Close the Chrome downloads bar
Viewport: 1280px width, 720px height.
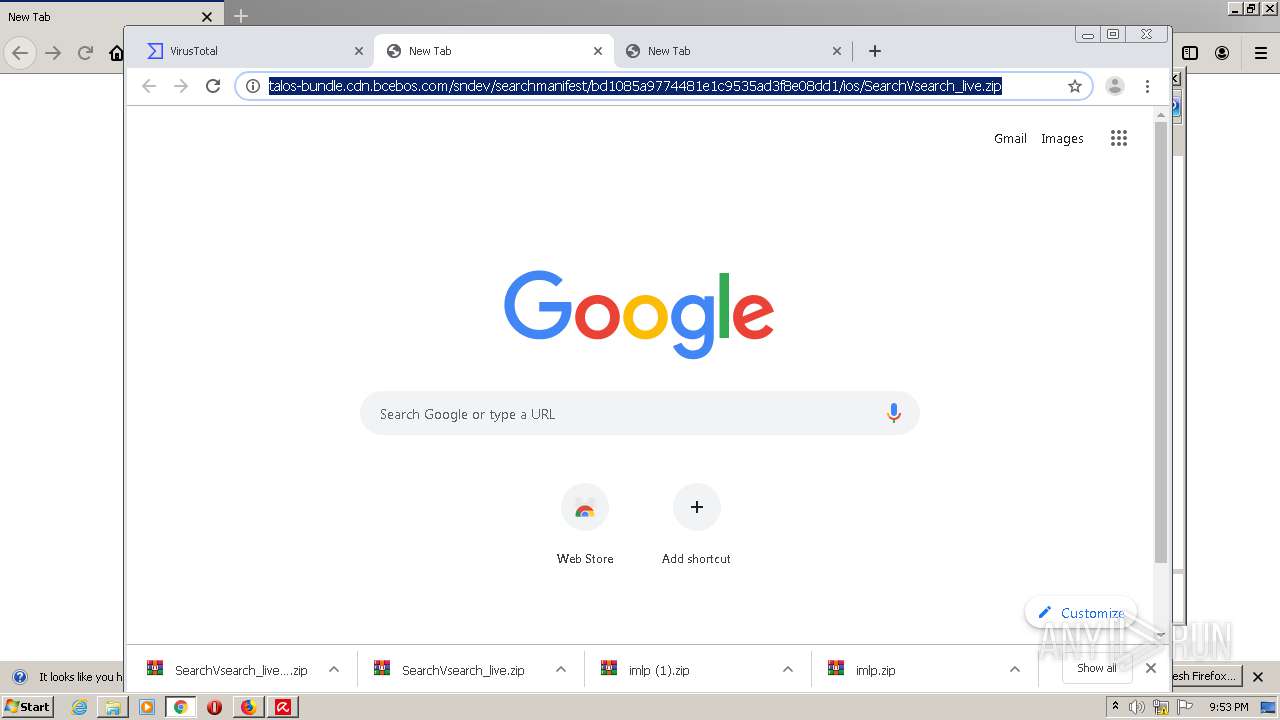point(1151,668)
